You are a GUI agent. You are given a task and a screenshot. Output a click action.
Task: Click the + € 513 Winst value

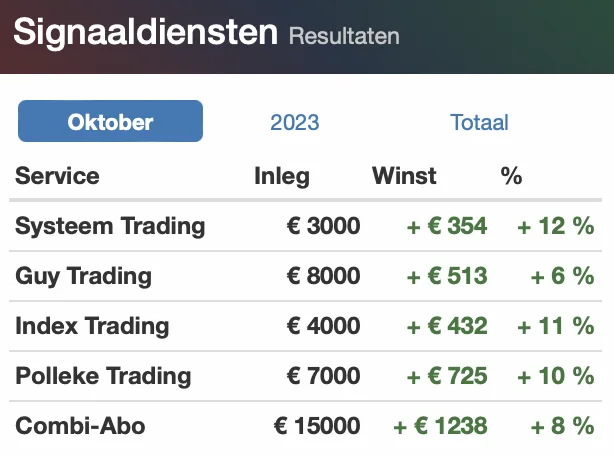pyautogui.click(x=447, y=276)
